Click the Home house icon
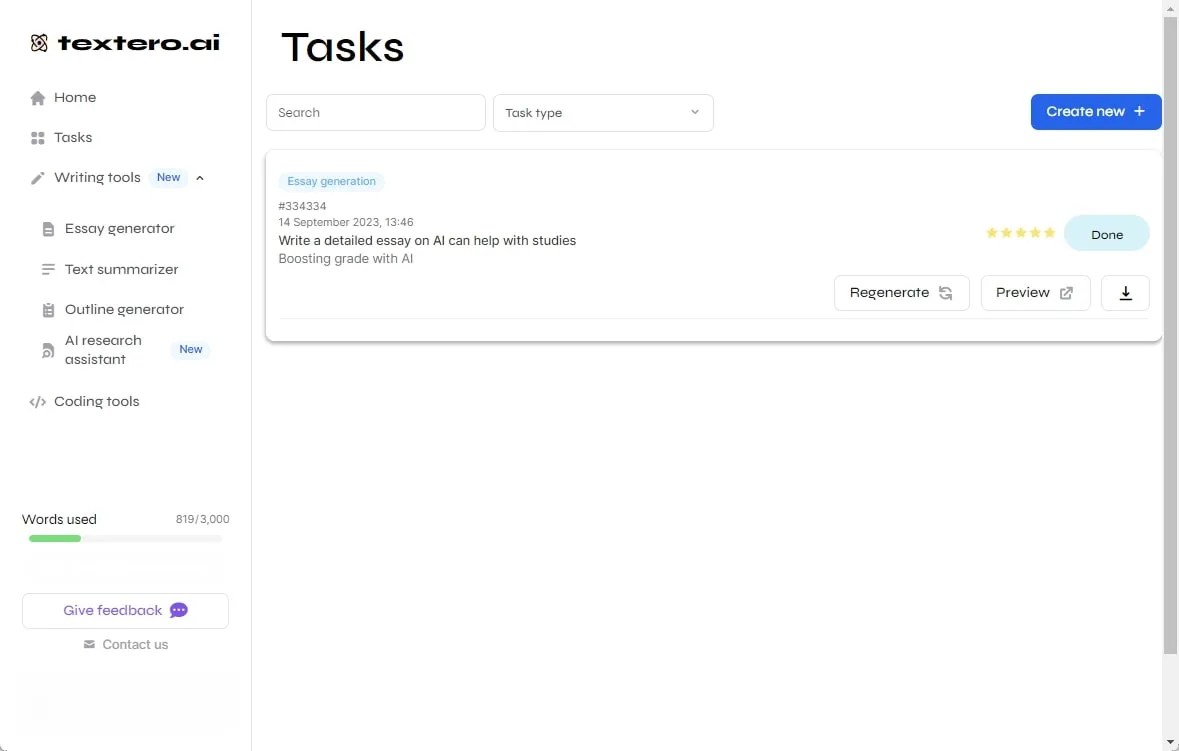Viewport: 1179px width, 751px height. click(x=38, y=98)
